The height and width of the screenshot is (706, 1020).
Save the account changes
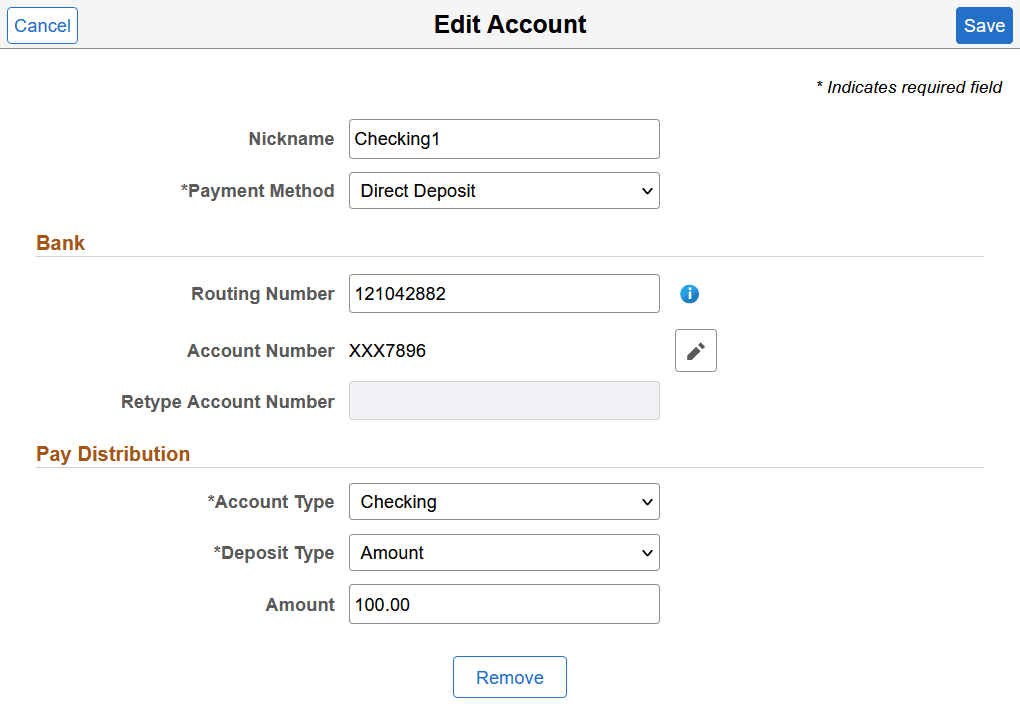click(x=984, y=26)
